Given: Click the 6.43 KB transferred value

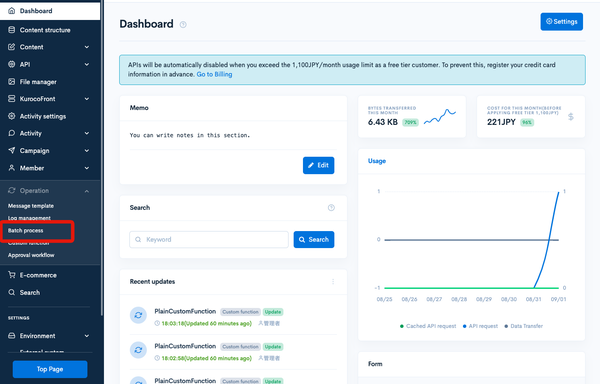Looking at the screenshot, I should click(x=383, y=122).
